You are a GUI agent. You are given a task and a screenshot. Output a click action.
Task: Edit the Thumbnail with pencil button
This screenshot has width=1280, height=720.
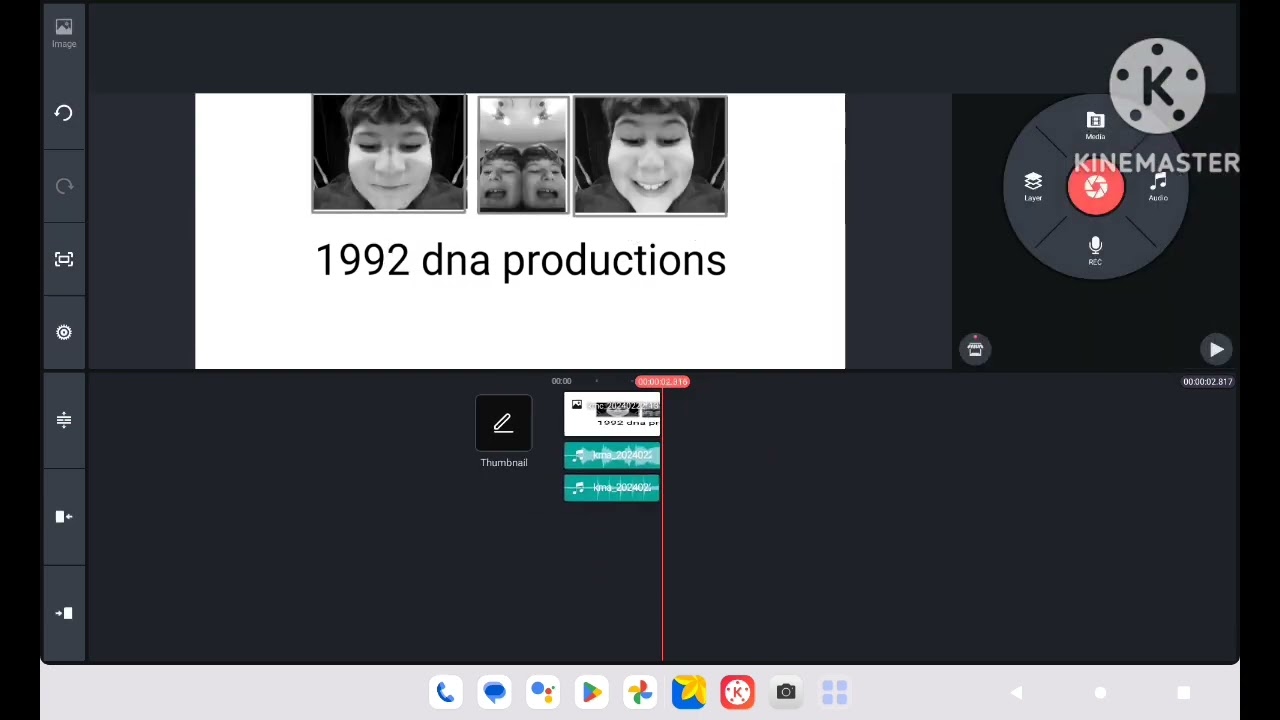point(503,424)
